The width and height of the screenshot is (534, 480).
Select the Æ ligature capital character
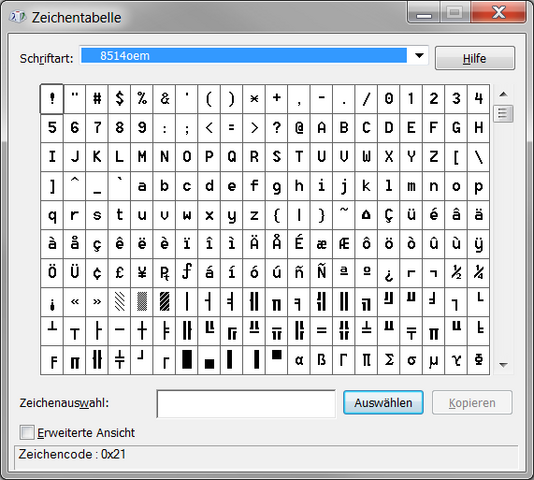coord(344,244)
